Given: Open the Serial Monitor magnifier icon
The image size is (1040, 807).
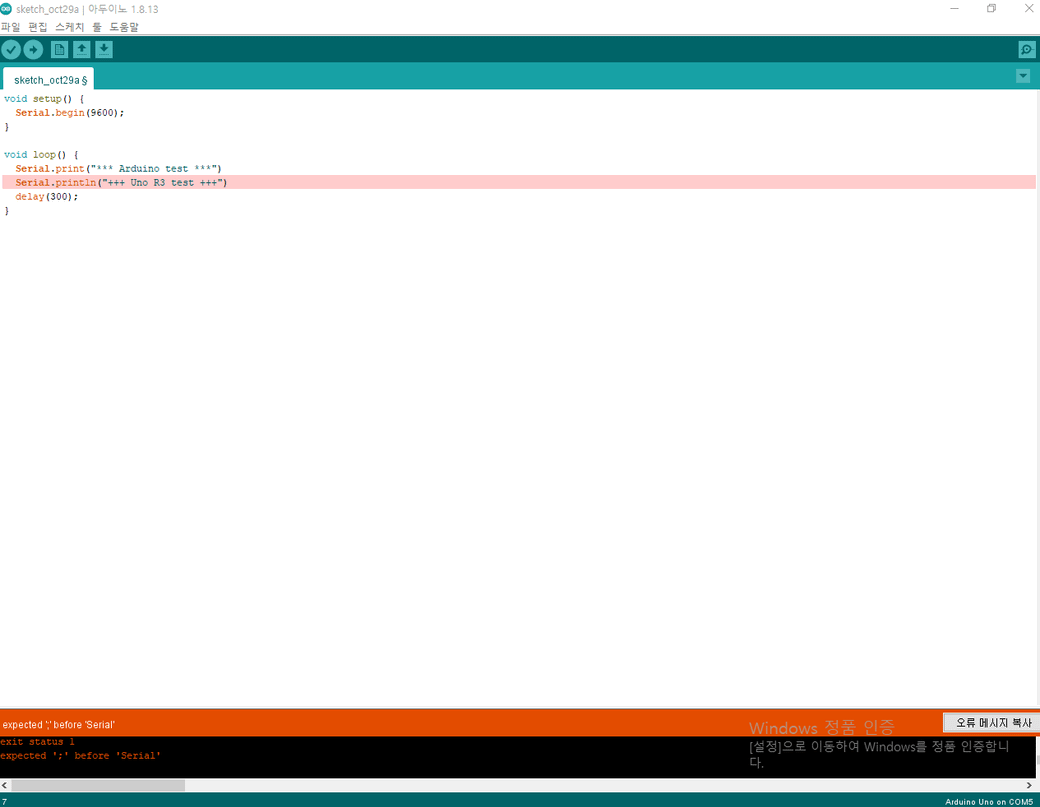Looking at the screenshot, I should coord(1026,50).
